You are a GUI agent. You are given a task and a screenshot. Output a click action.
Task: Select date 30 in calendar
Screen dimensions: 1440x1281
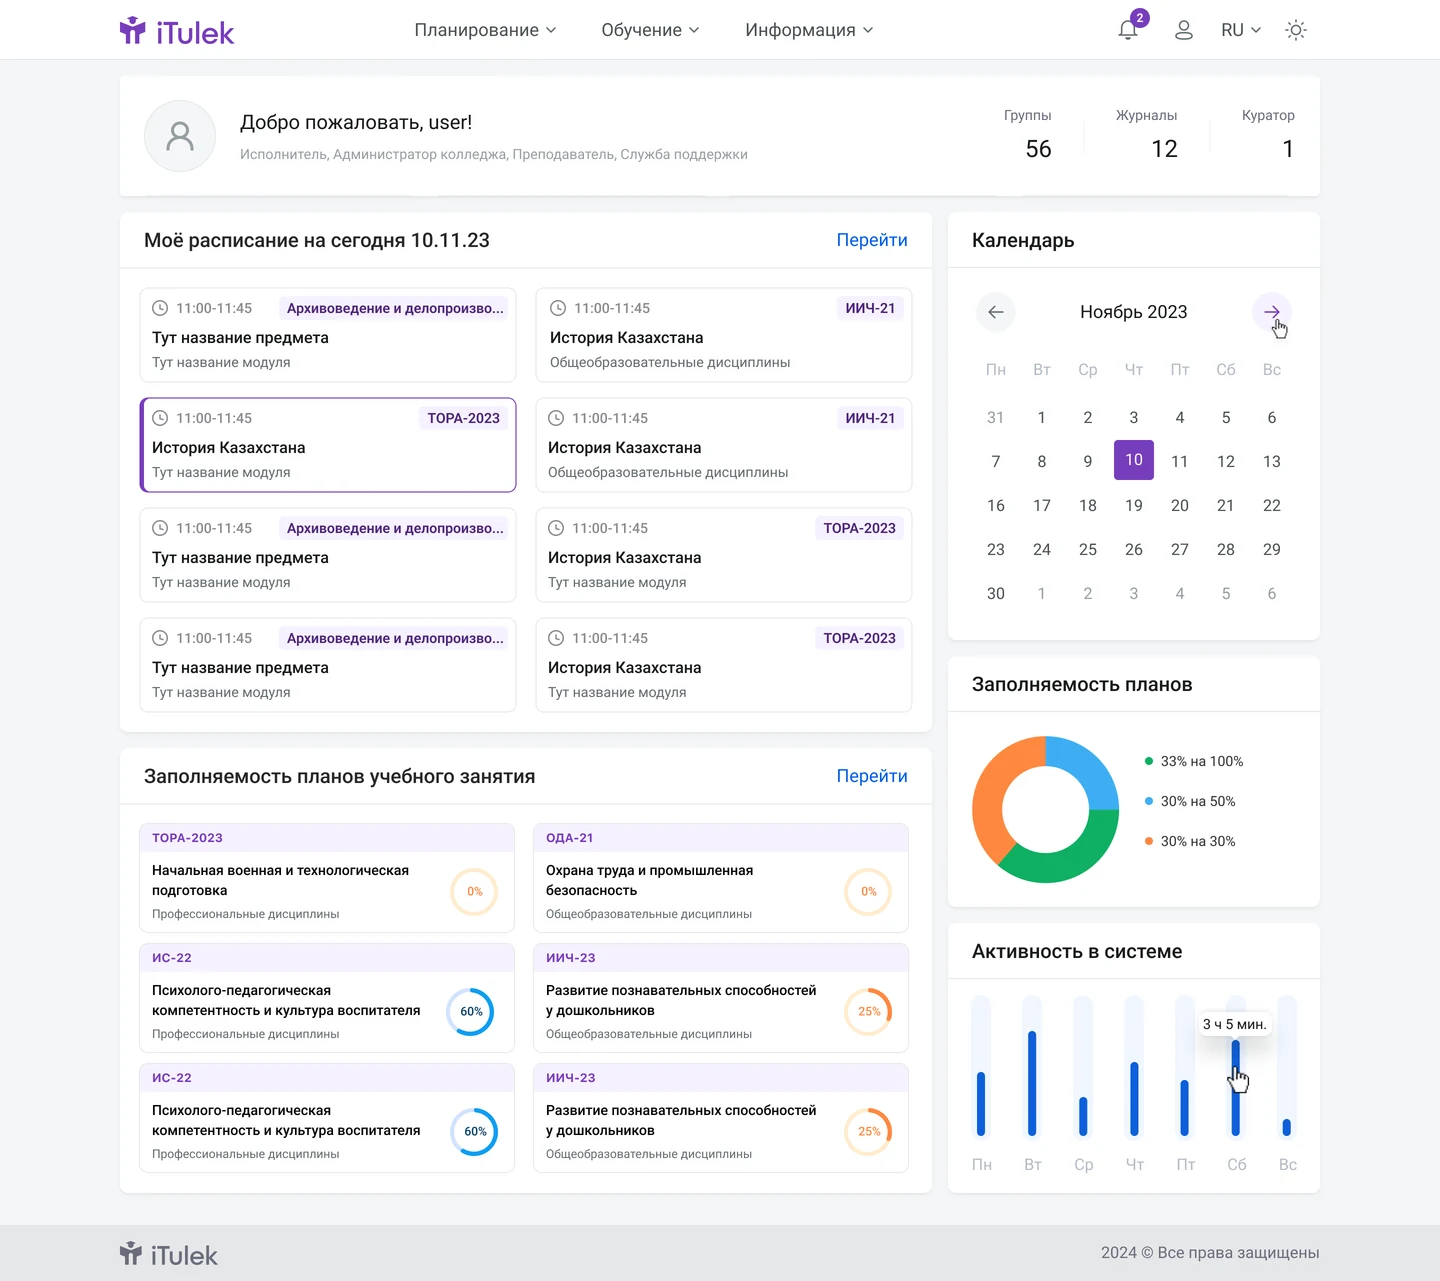(x=996, y=593)
